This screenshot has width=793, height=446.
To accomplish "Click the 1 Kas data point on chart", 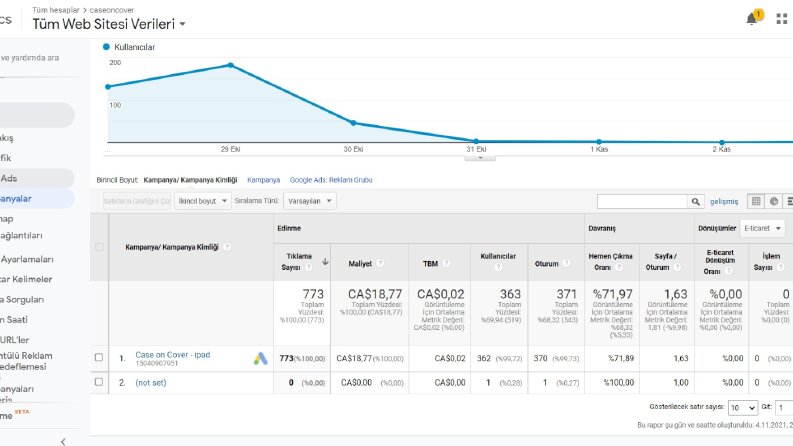I will (599, 142).
